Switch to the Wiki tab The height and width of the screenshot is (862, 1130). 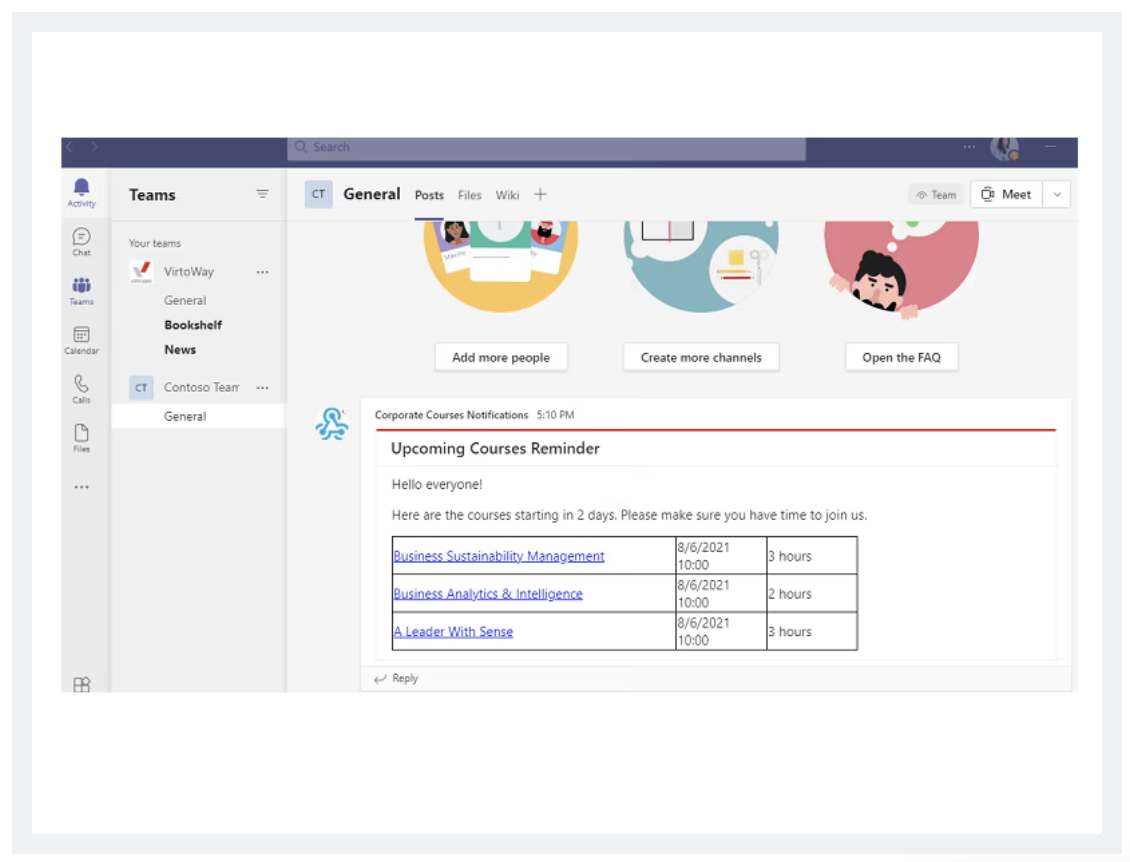click(x=507, y=195)
